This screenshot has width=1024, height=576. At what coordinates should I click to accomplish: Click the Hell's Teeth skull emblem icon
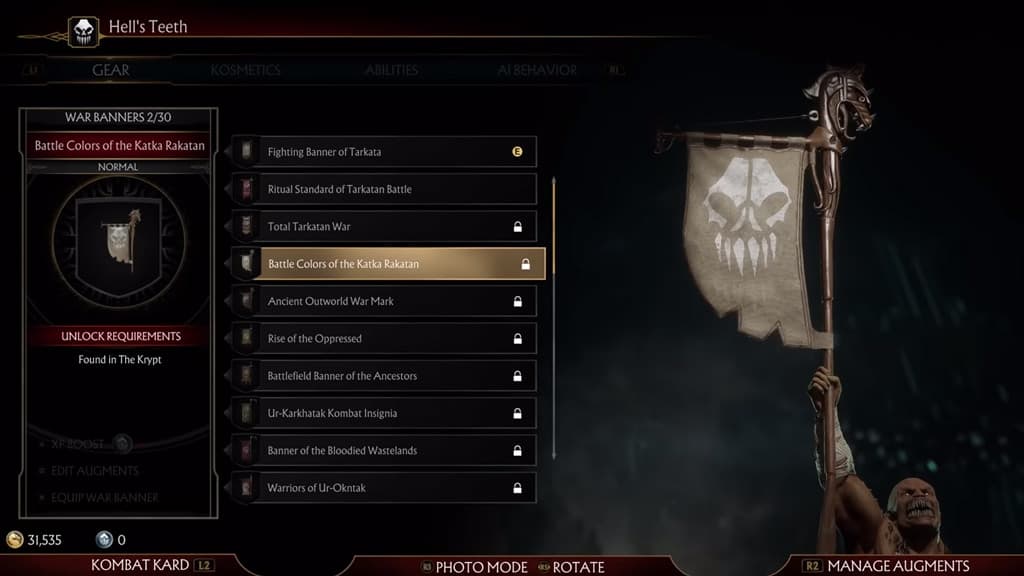(84, 31)
